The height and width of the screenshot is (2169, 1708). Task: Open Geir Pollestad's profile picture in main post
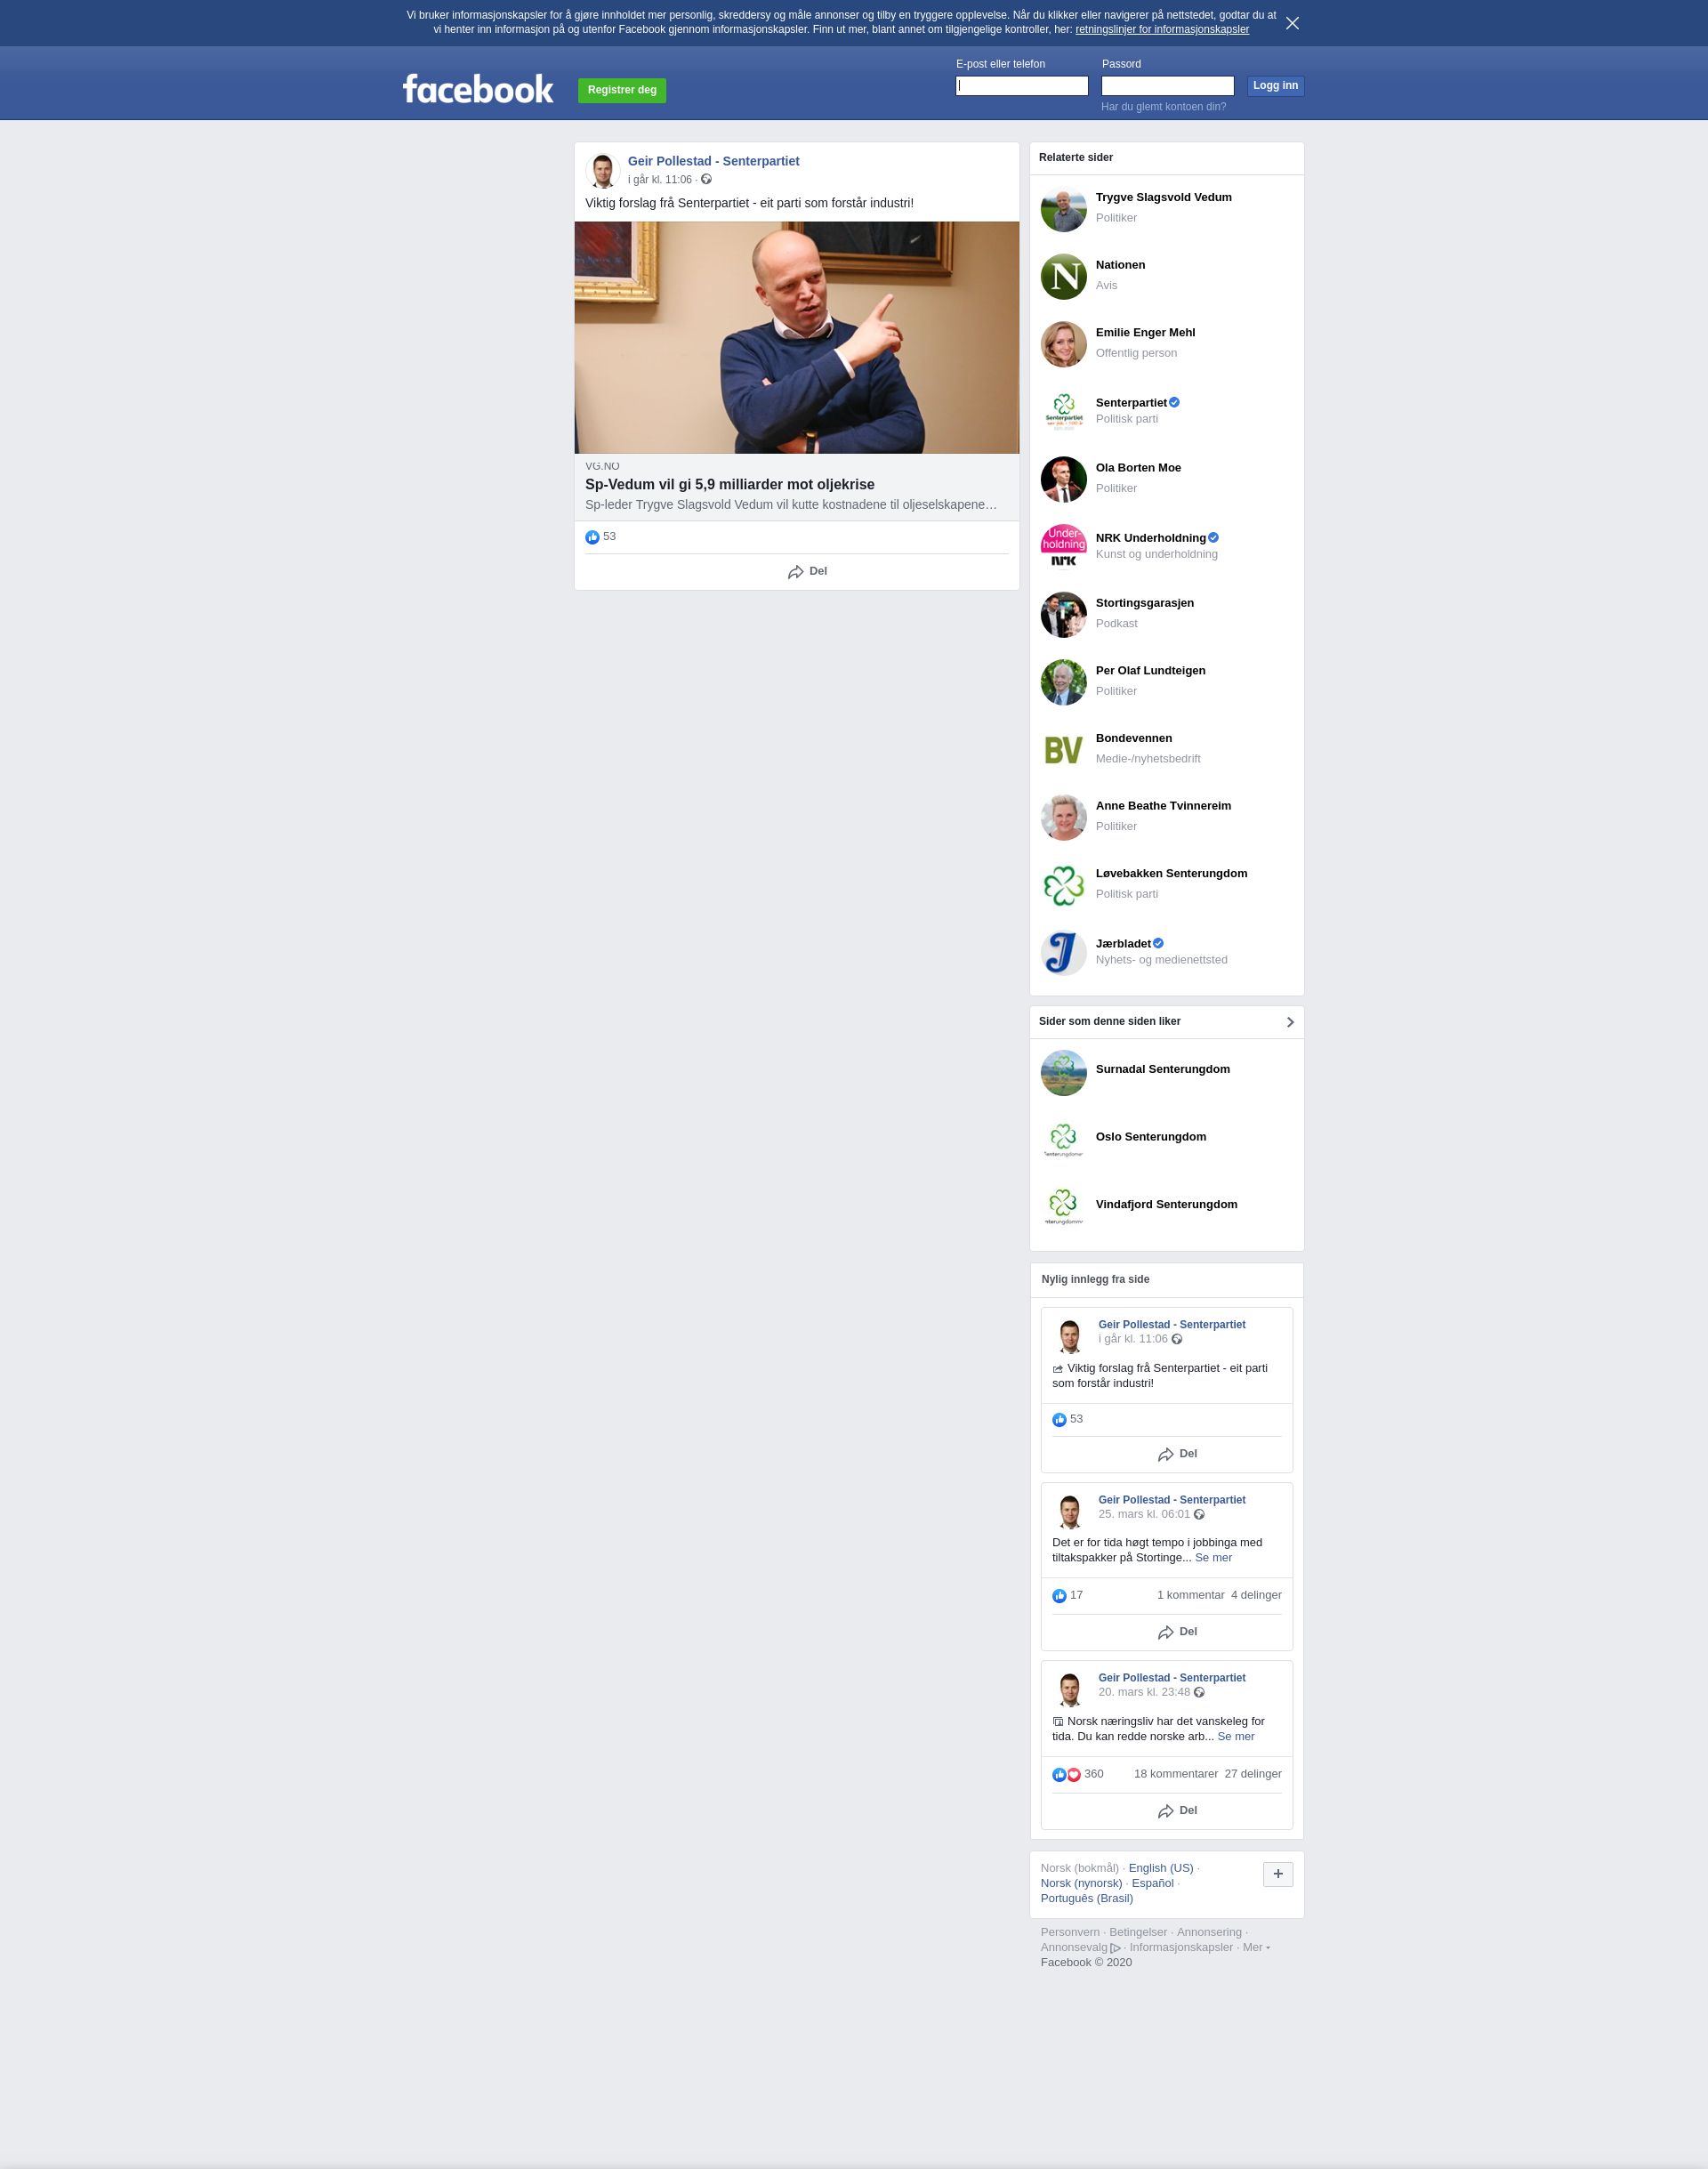coord(602,171)
